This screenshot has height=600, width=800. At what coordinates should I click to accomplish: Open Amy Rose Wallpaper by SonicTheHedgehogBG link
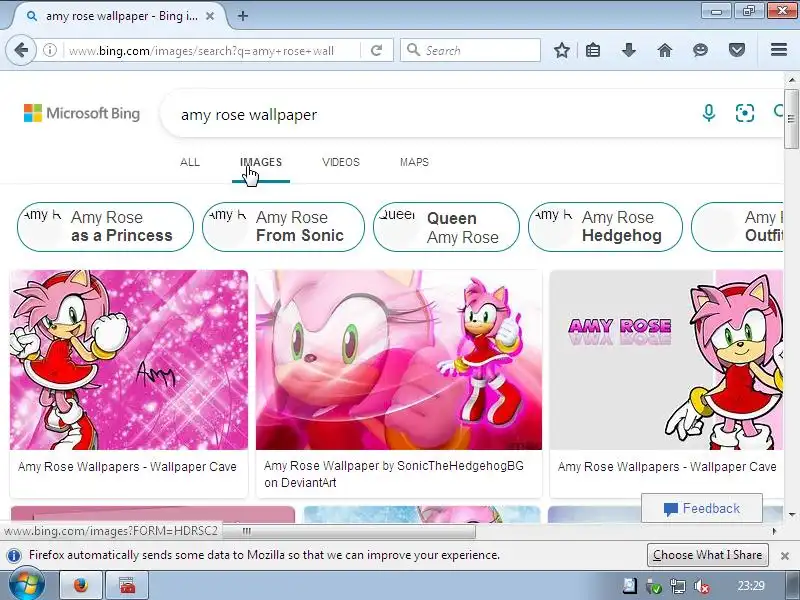click(394, 474)
